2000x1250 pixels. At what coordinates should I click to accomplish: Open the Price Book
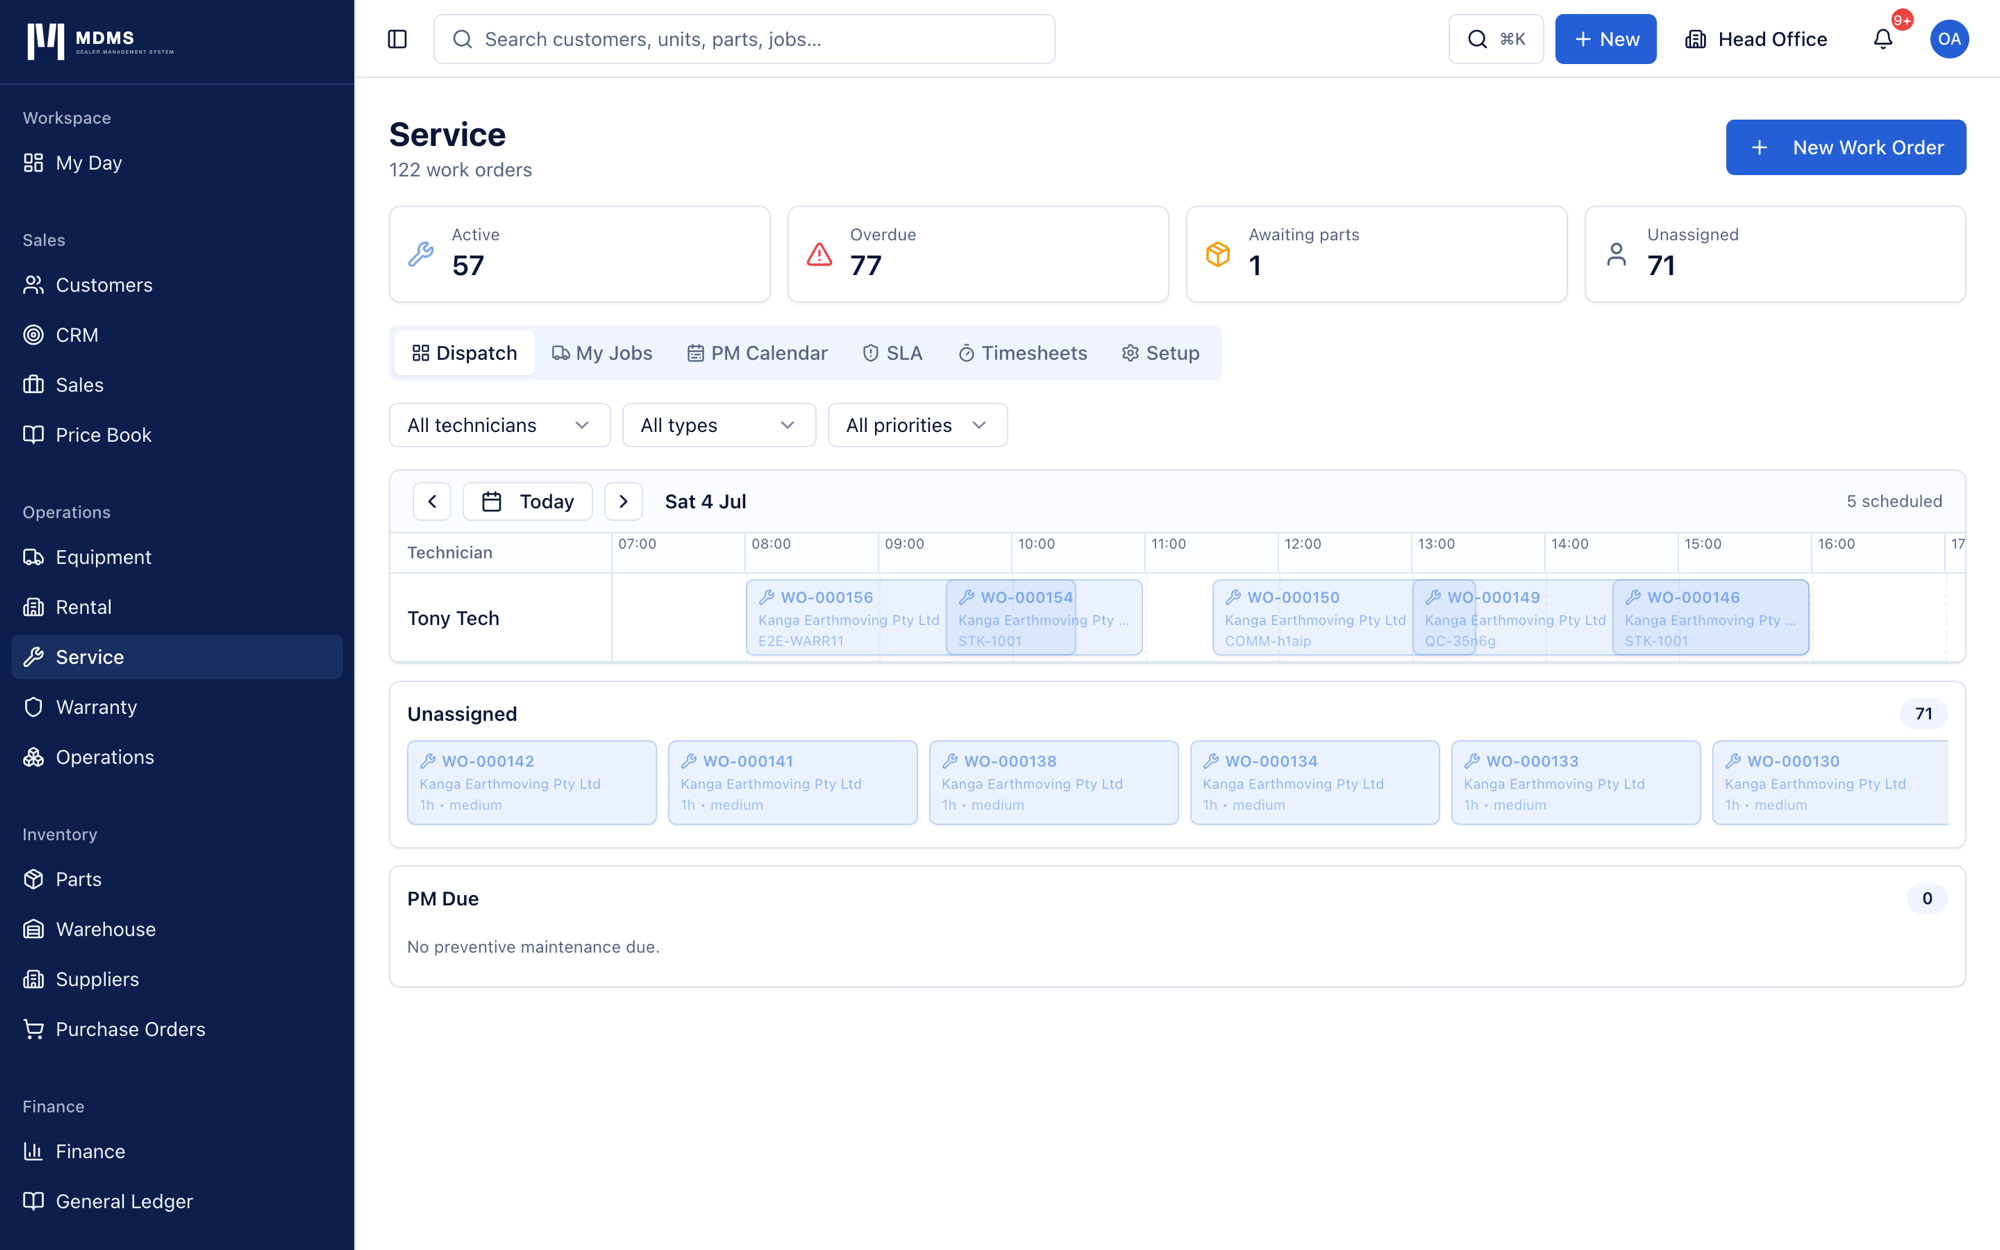[177, 435]
